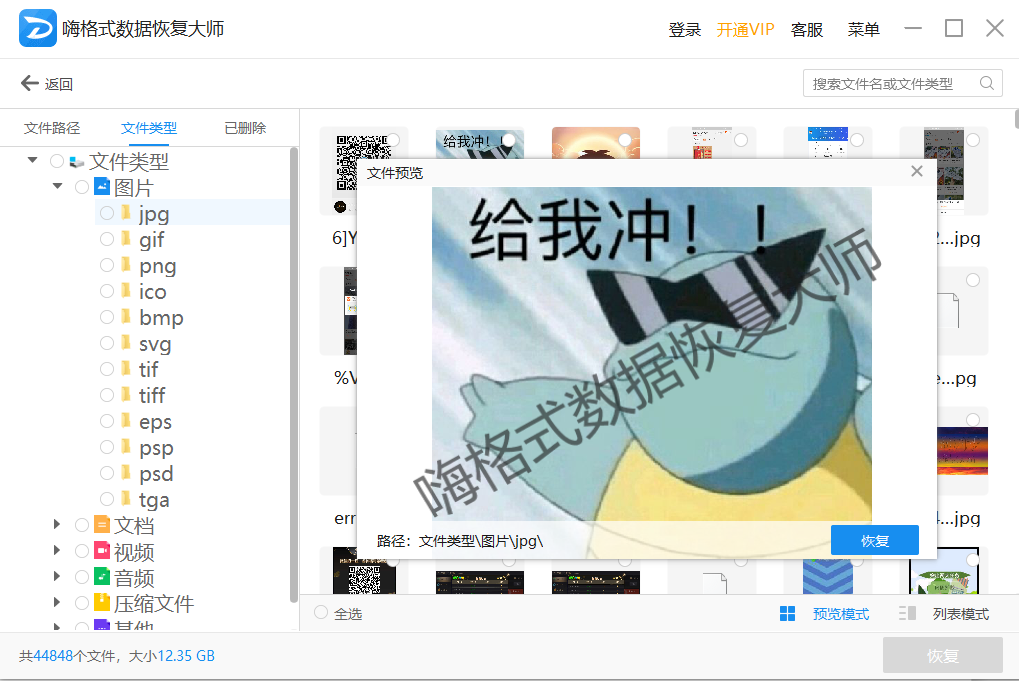Check the 视频 category selection circle
Image resolution: width=1019 pixels, height=681 pixels.
tap(82, 551)
